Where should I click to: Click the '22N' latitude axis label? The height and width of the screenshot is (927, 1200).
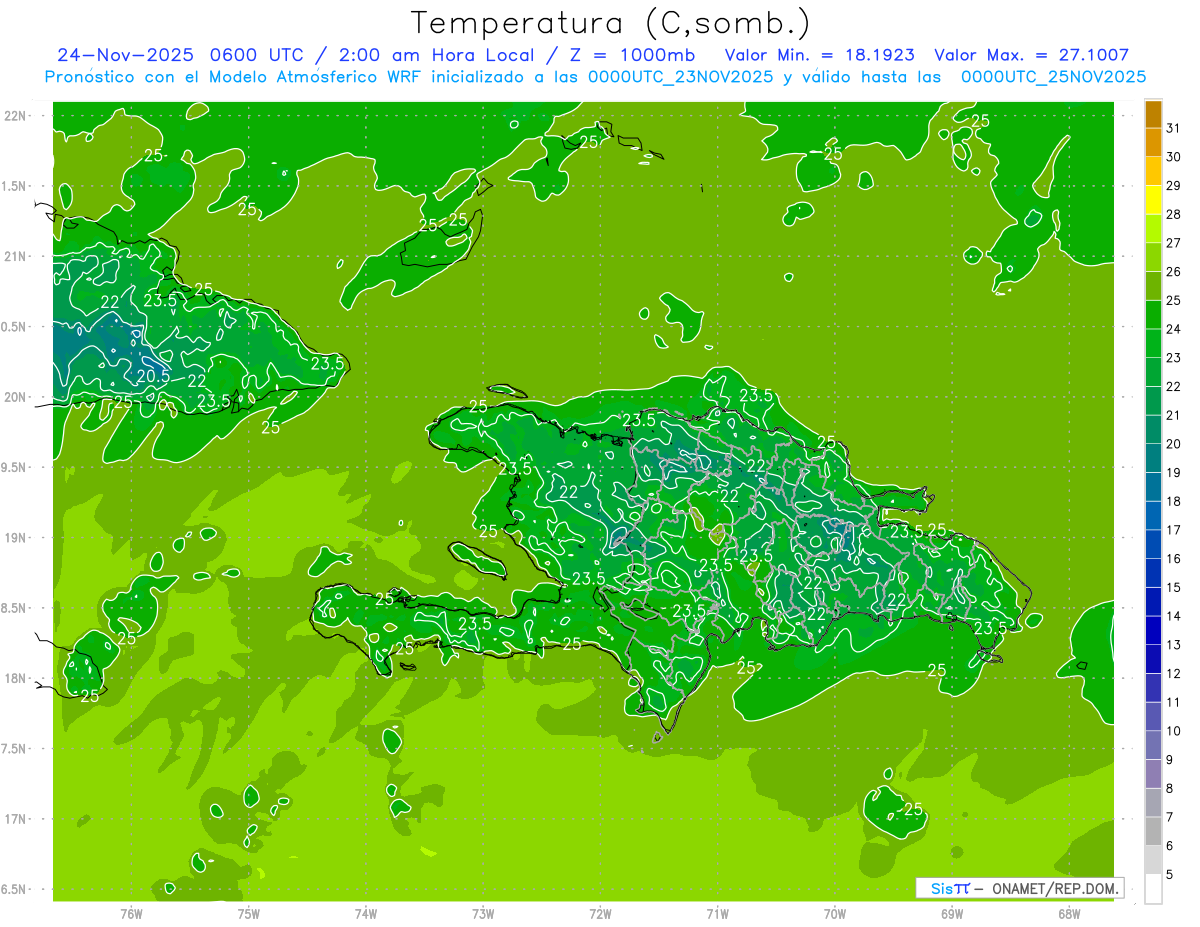click(x=15, y=116)
